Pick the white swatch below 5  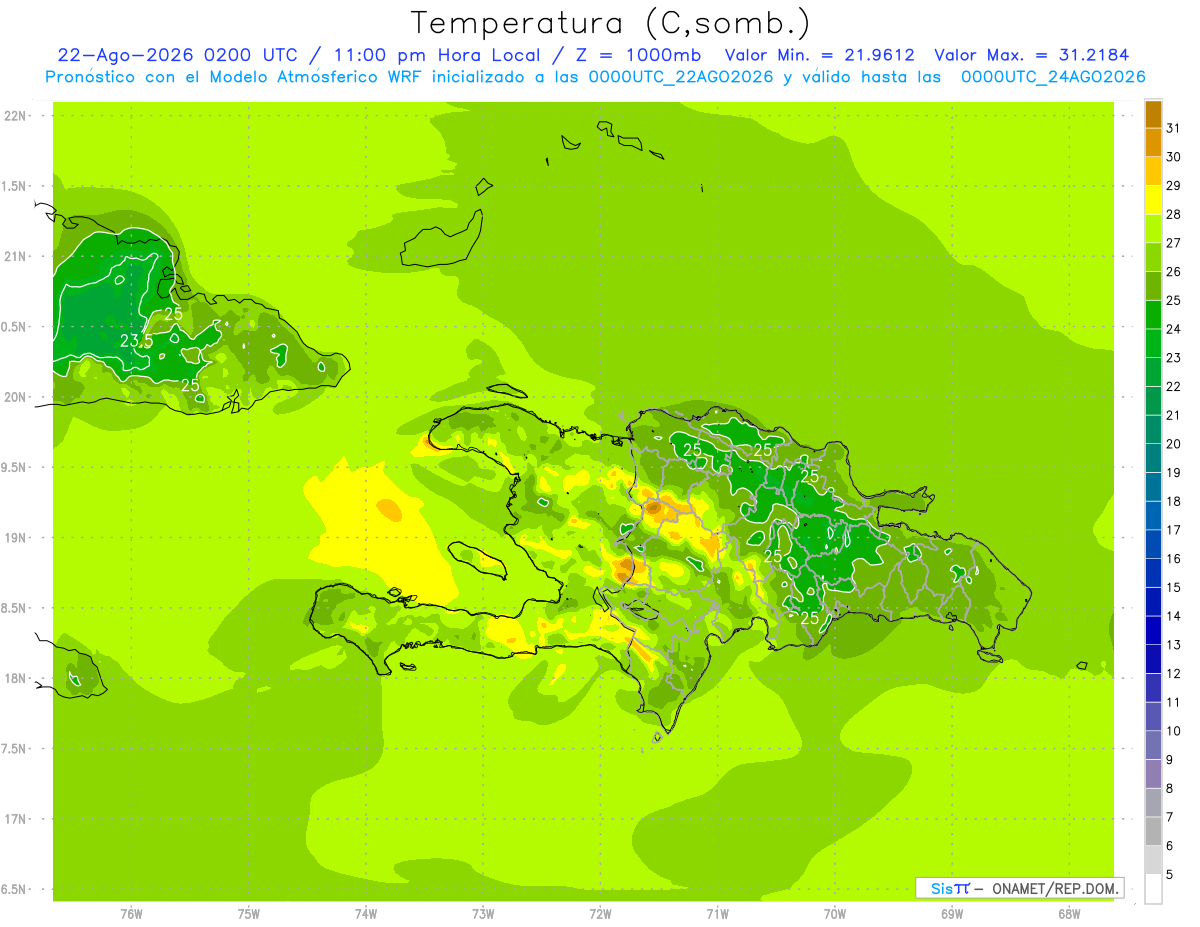[1153, 889]
